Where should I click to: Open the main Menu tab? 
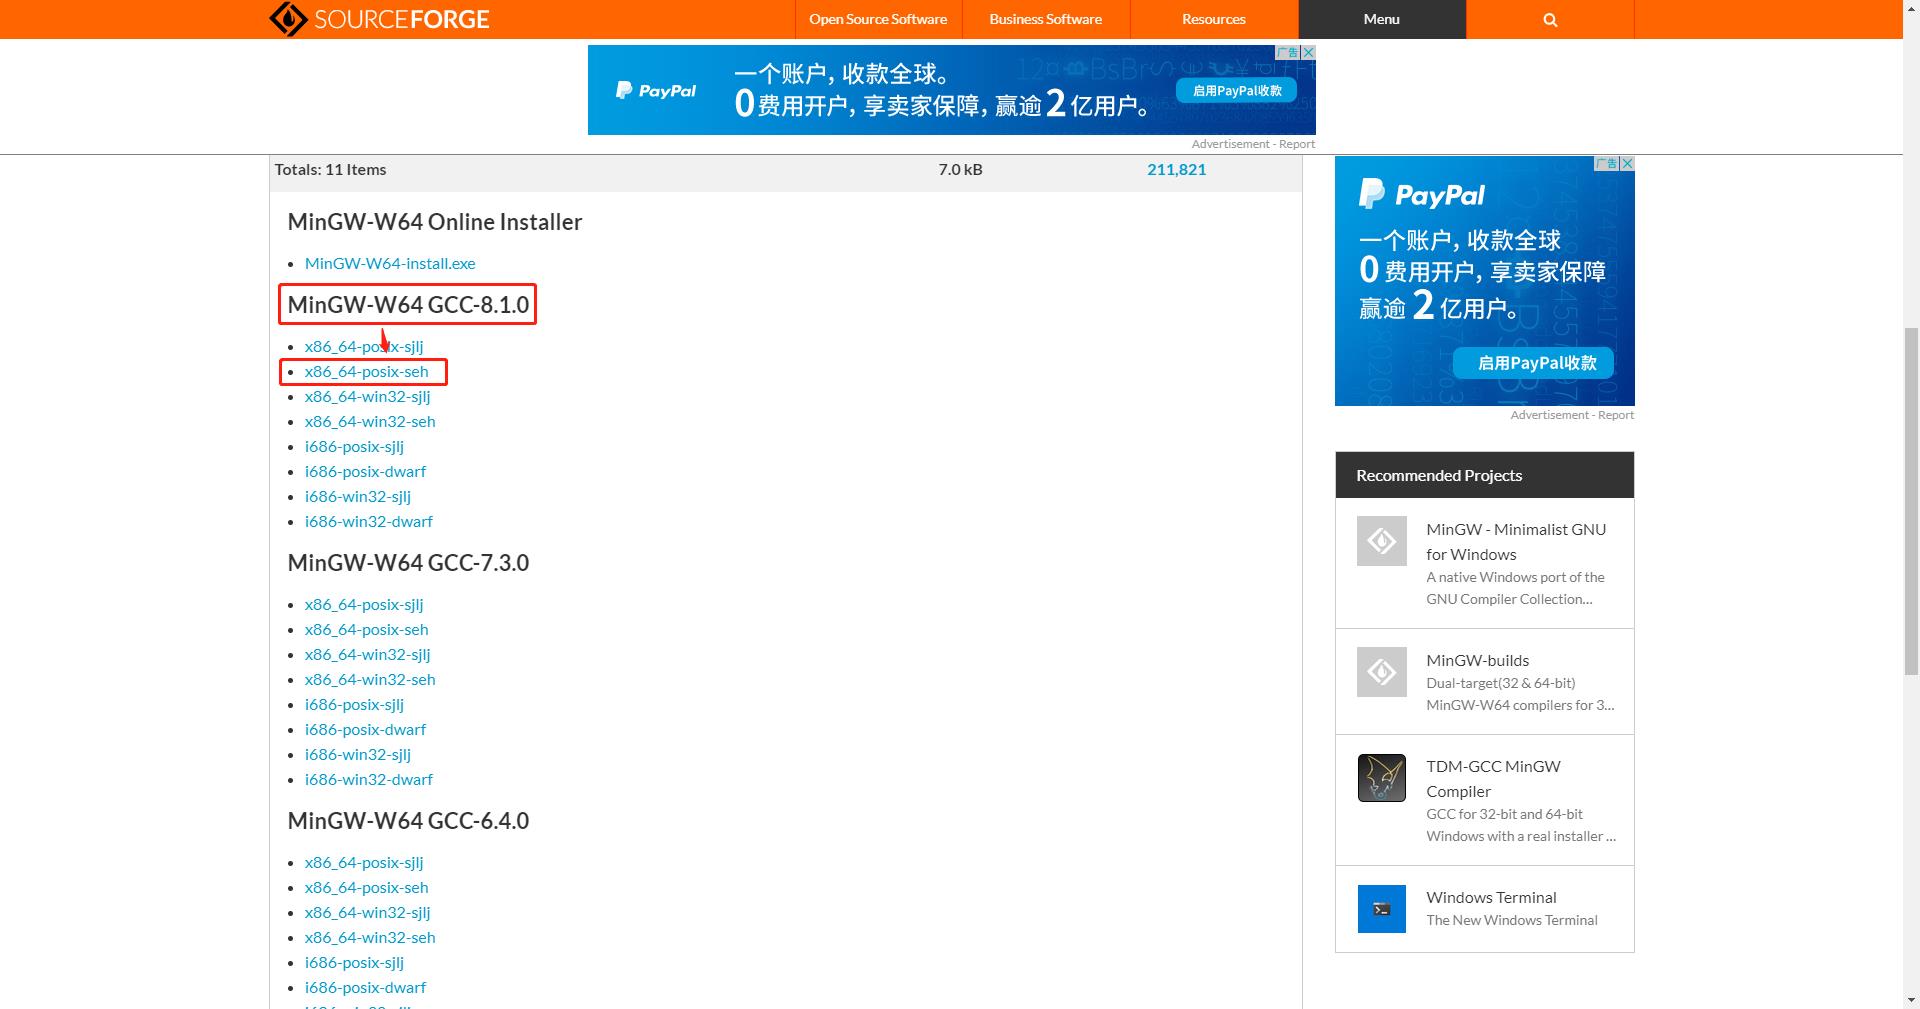1382,19
